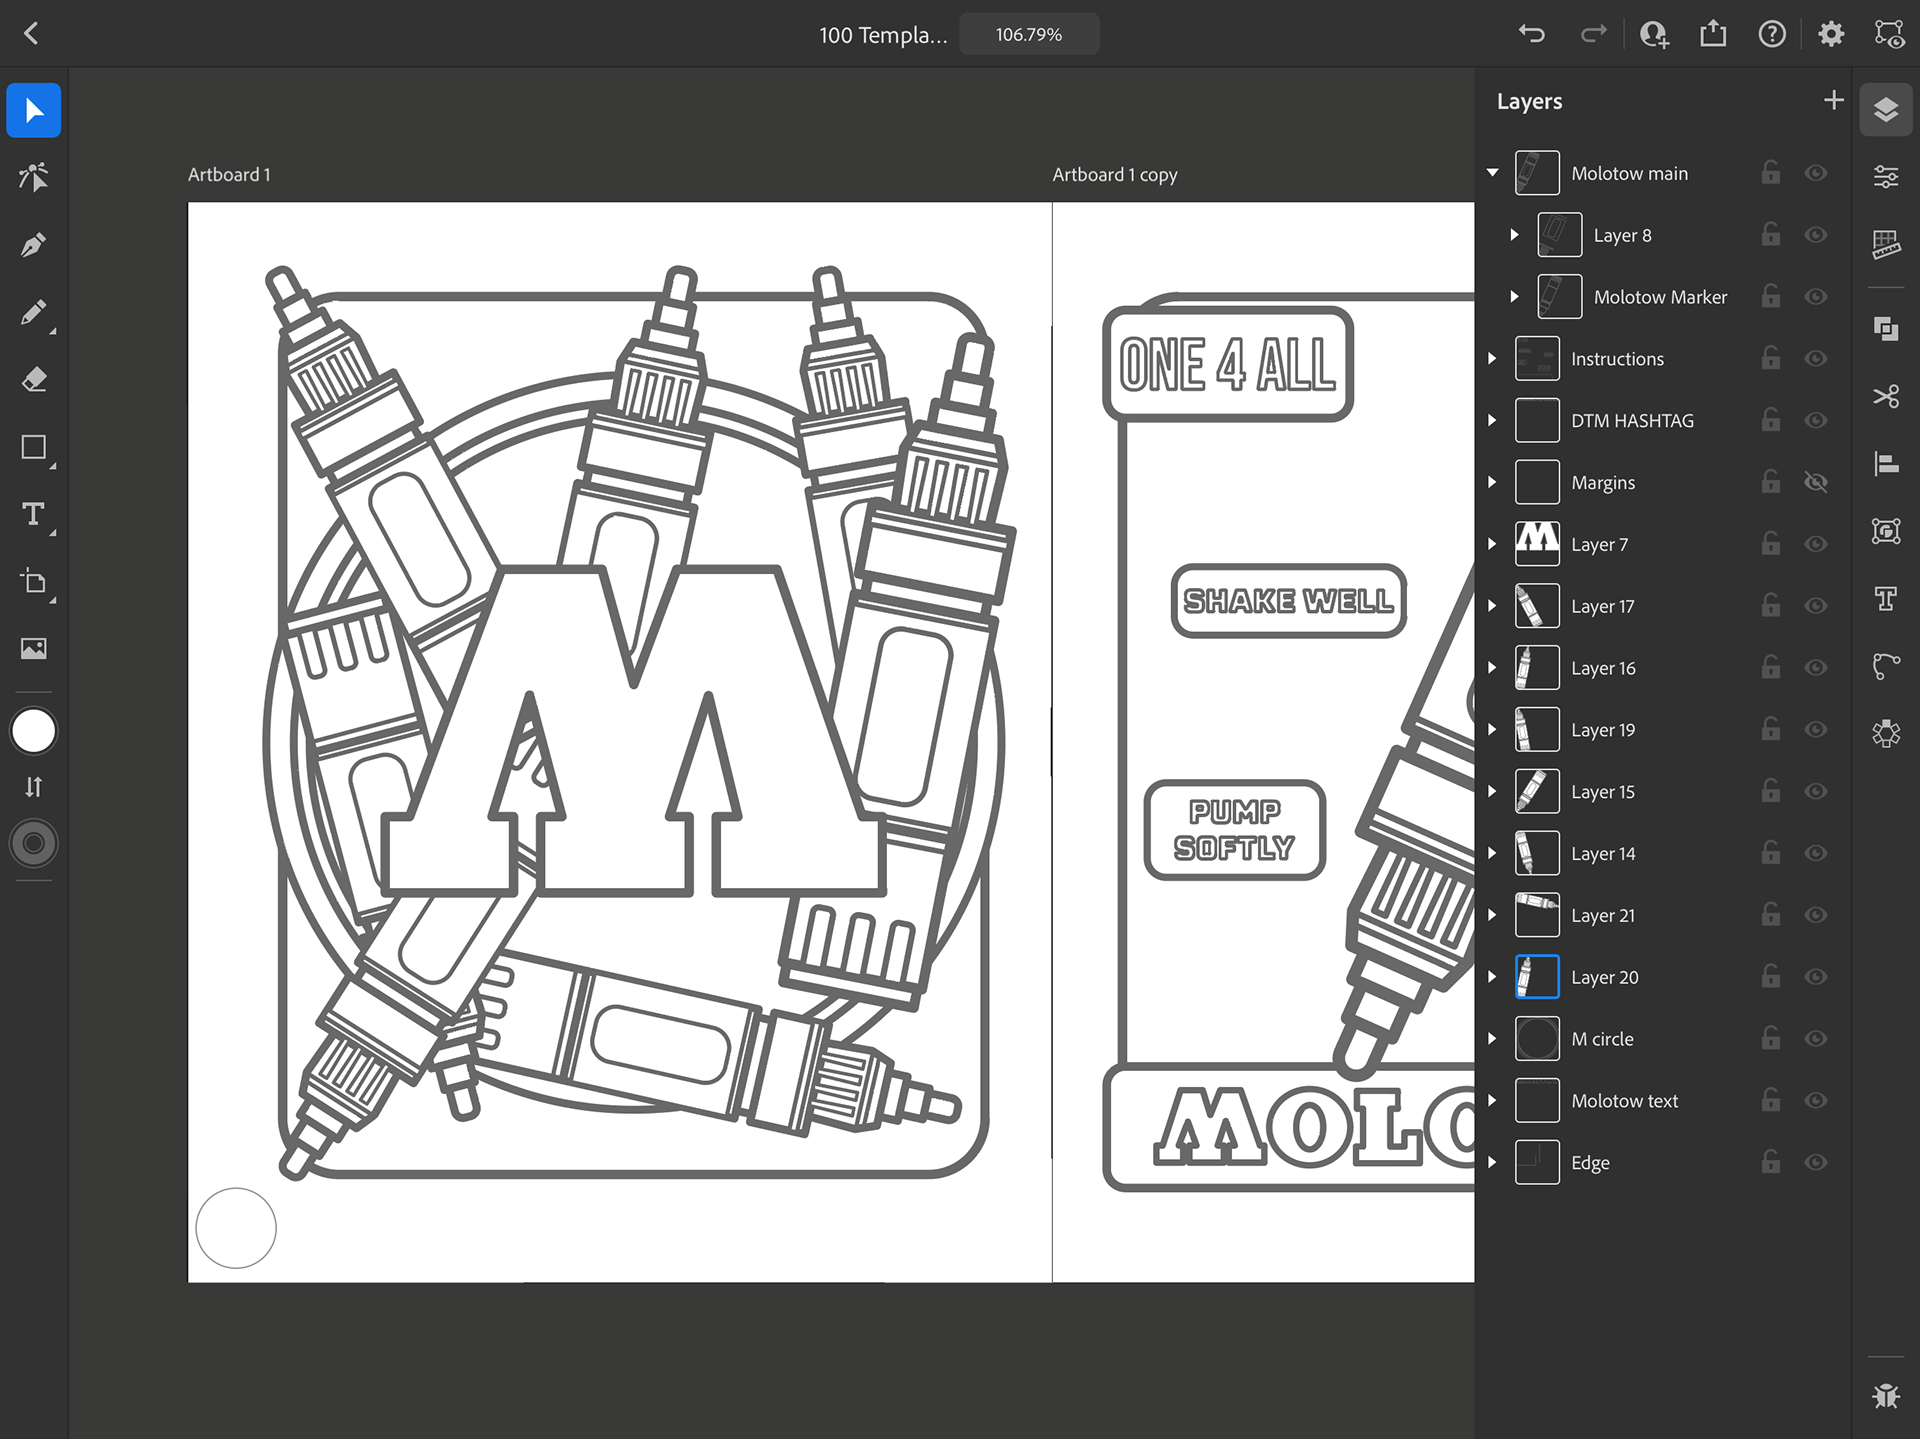Open the Precision guides ruler panel
Viewport: 1920px width, 1439px height.
[x=1886, y=244]
